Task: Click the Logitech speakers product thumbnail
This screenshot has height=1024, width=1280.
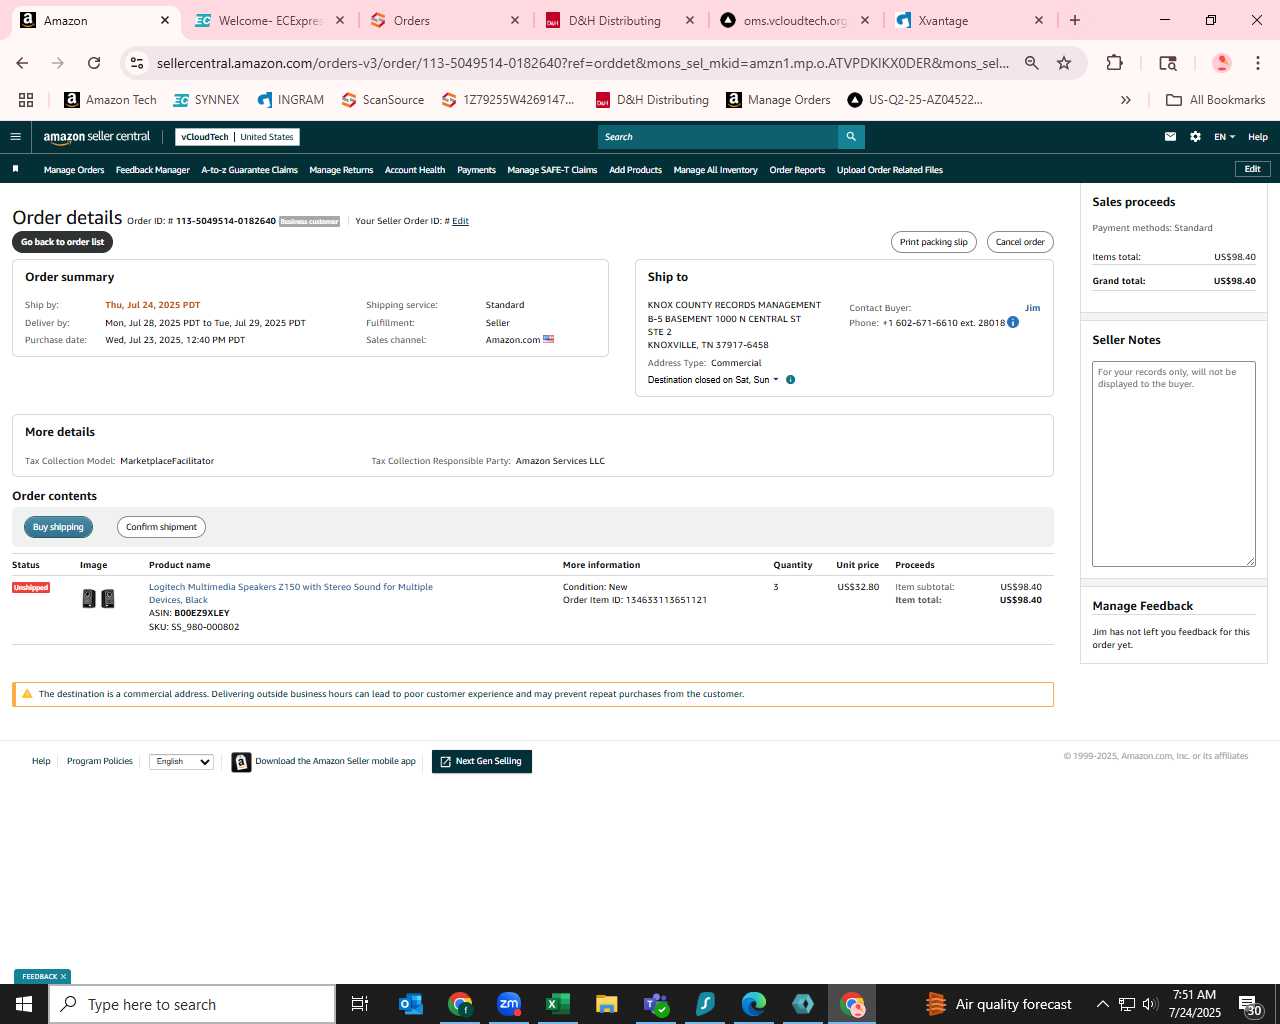Action: point(98,599)
